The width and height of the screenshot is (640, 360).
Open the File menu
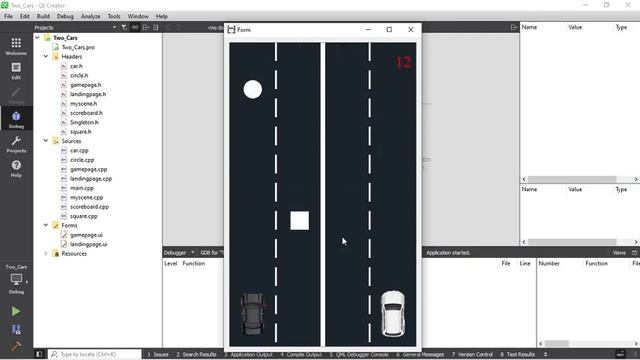(x=8, y=16)
